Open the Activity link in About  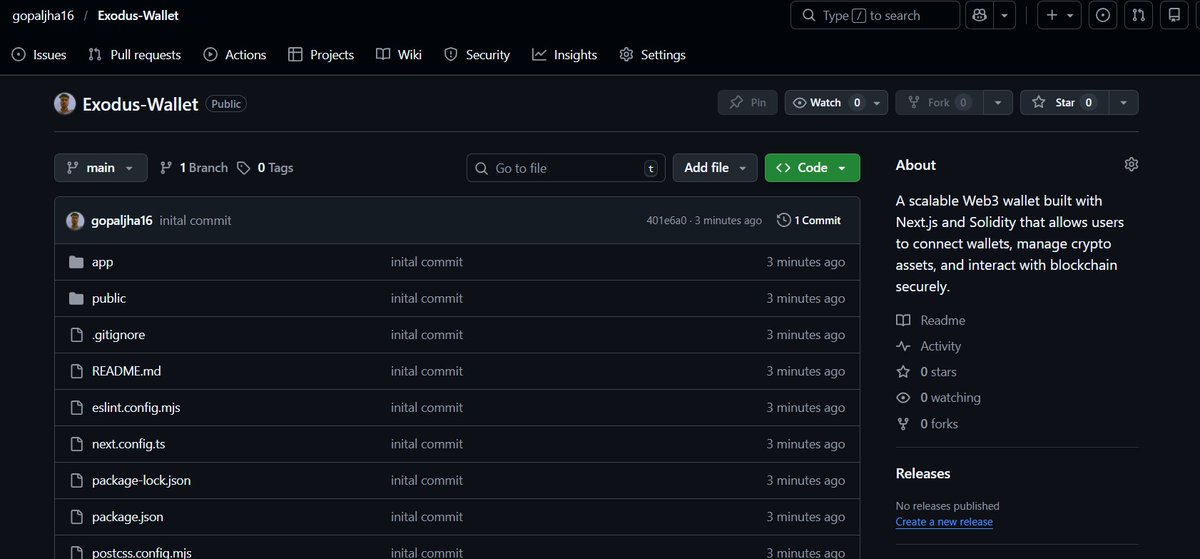point(928,346)
